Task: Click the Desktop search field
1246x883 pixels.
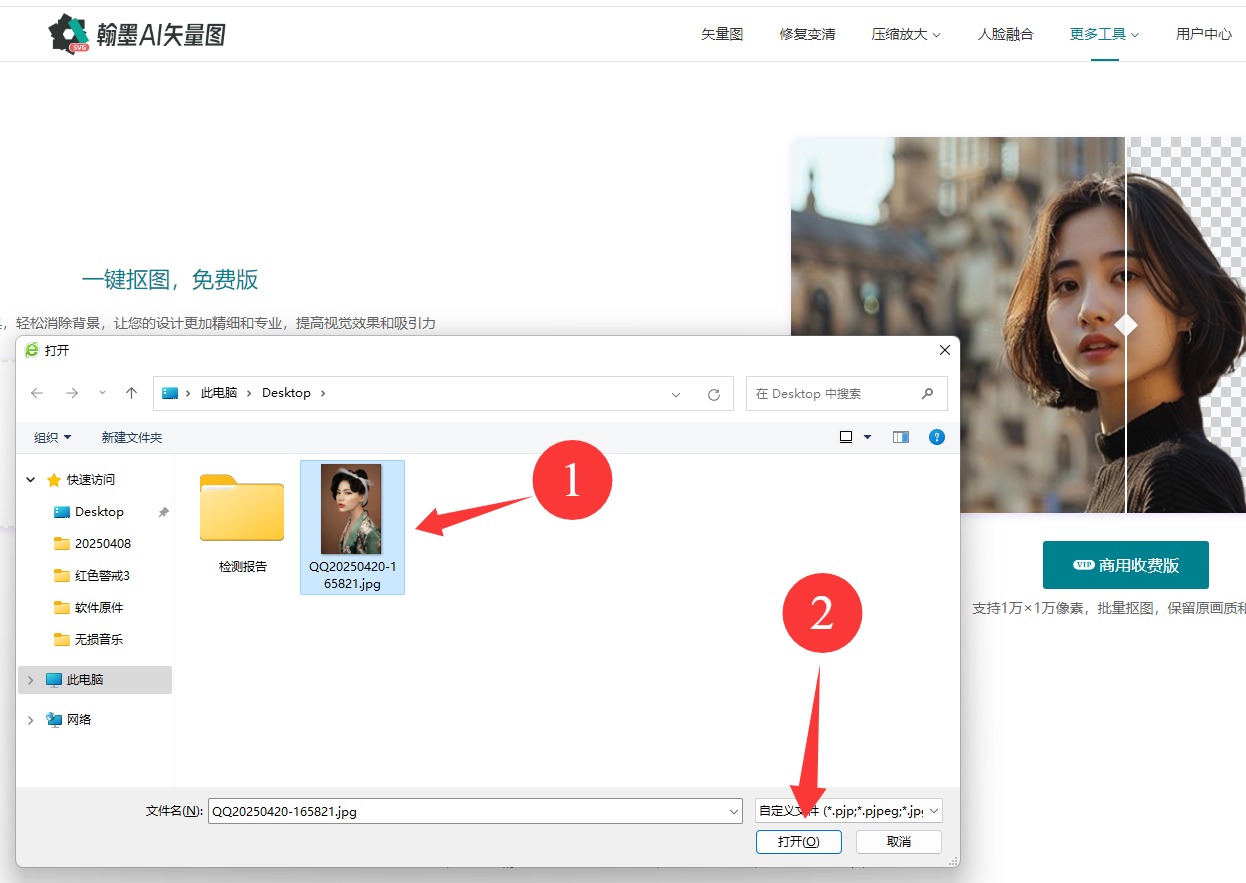Action: pyautogui.click(x=835, y=394)
